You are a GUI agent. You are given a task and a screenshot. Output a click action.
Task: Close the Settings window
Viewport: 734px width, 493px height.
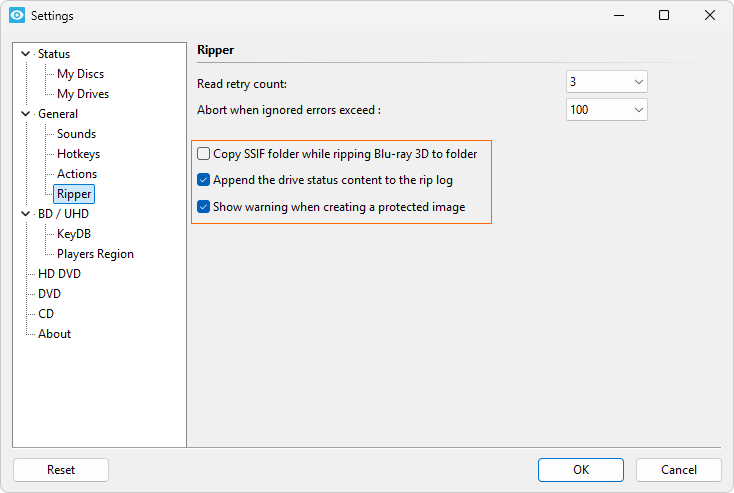click(709, 16)
